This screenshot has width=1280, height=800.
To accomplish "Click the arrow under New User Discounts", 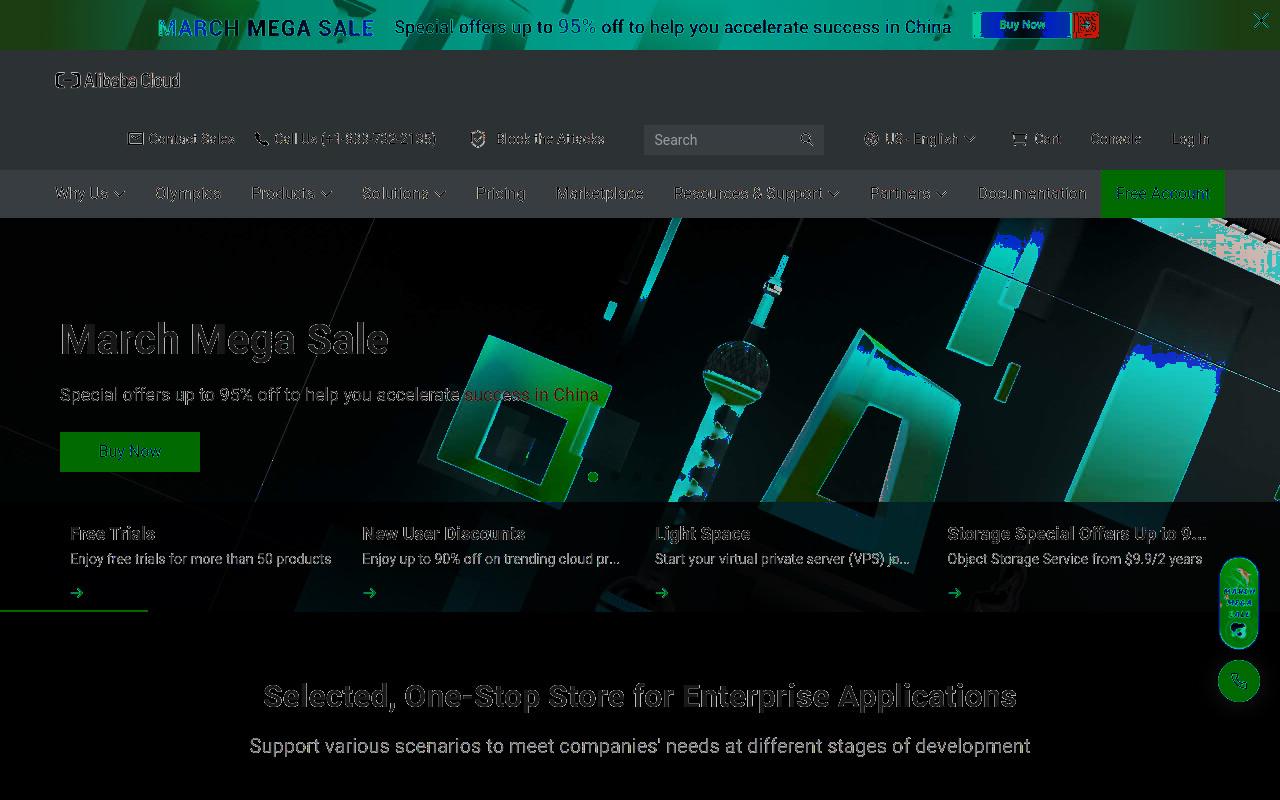I will [369, 593].
